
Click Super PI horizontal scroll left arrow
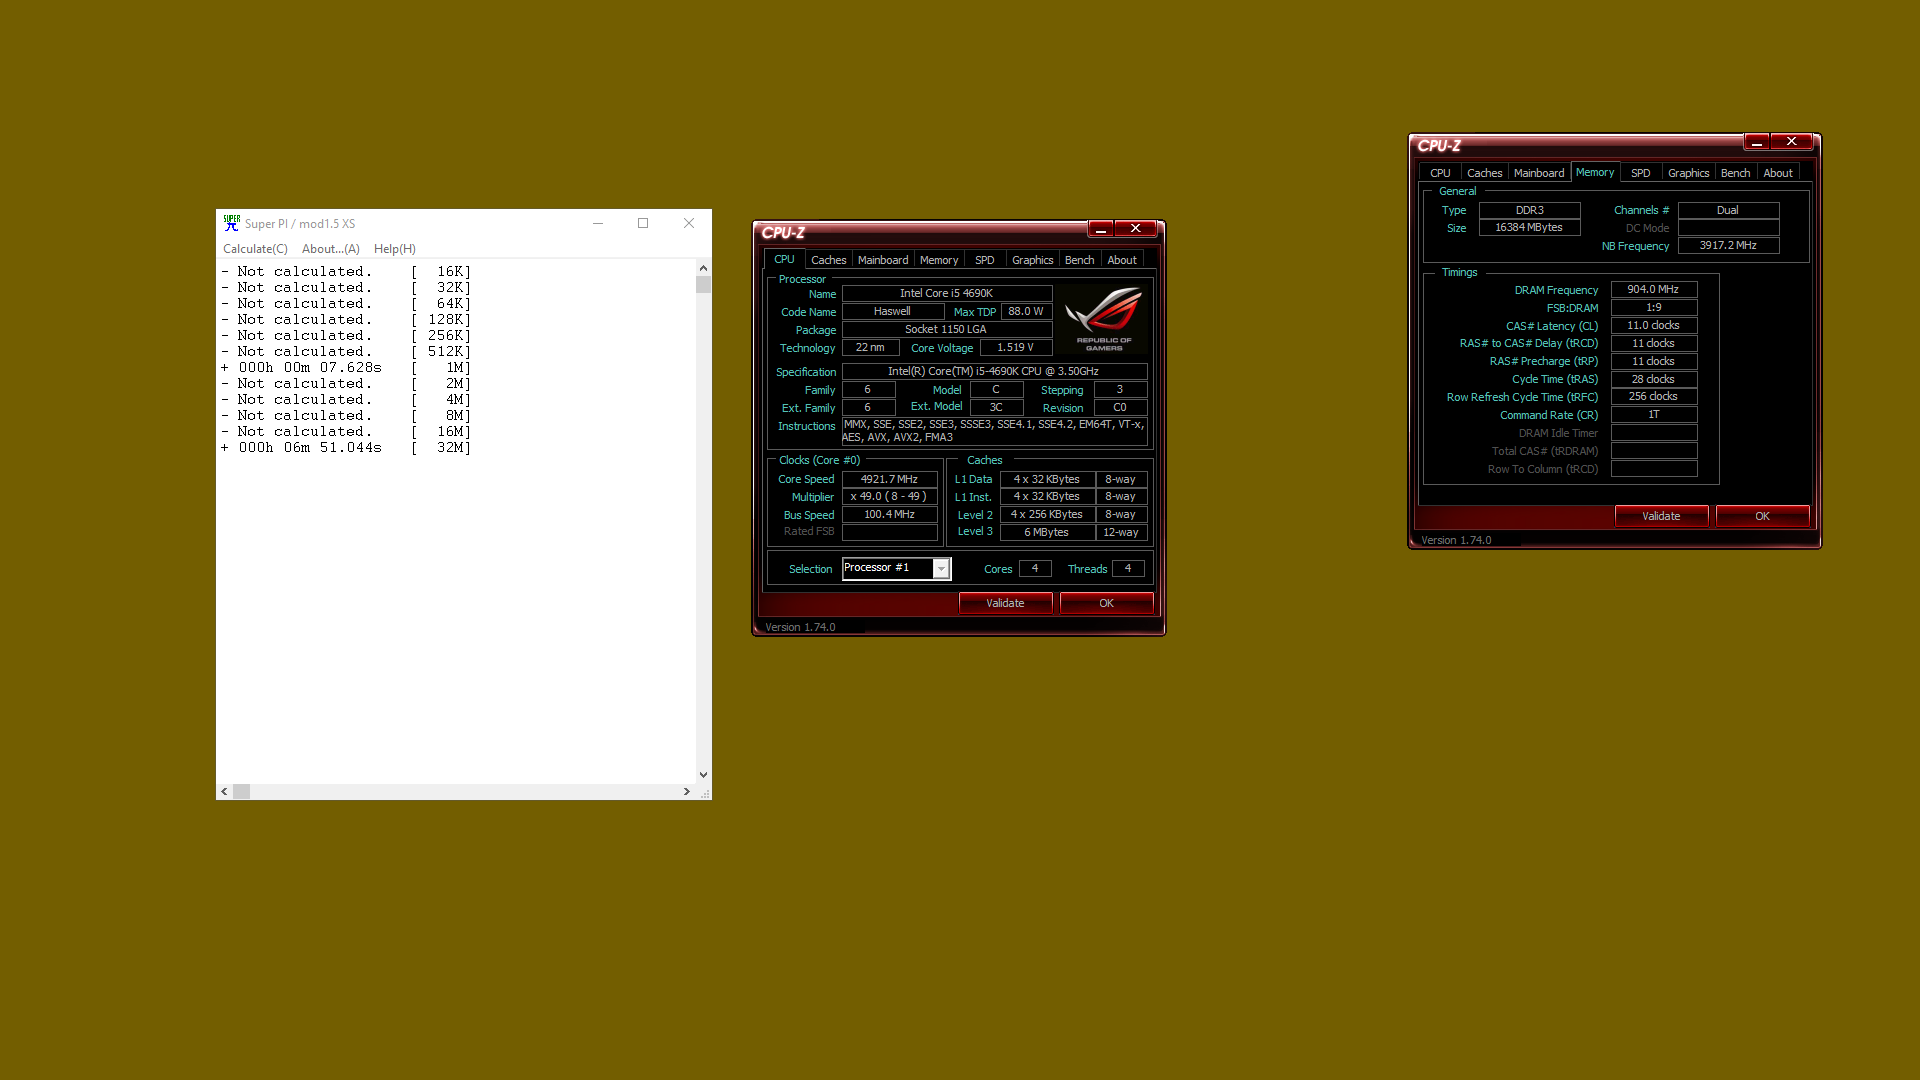tap(225, 791)
